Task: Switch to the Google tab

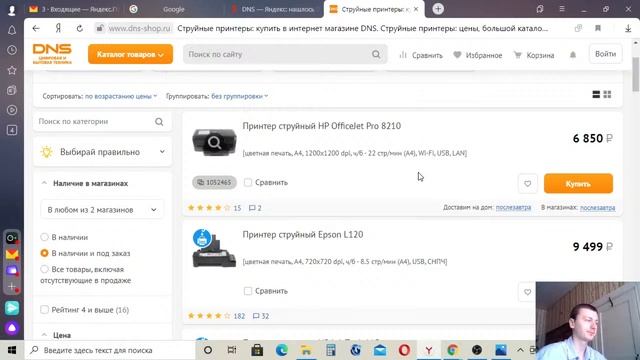Action: pos(173,9)
